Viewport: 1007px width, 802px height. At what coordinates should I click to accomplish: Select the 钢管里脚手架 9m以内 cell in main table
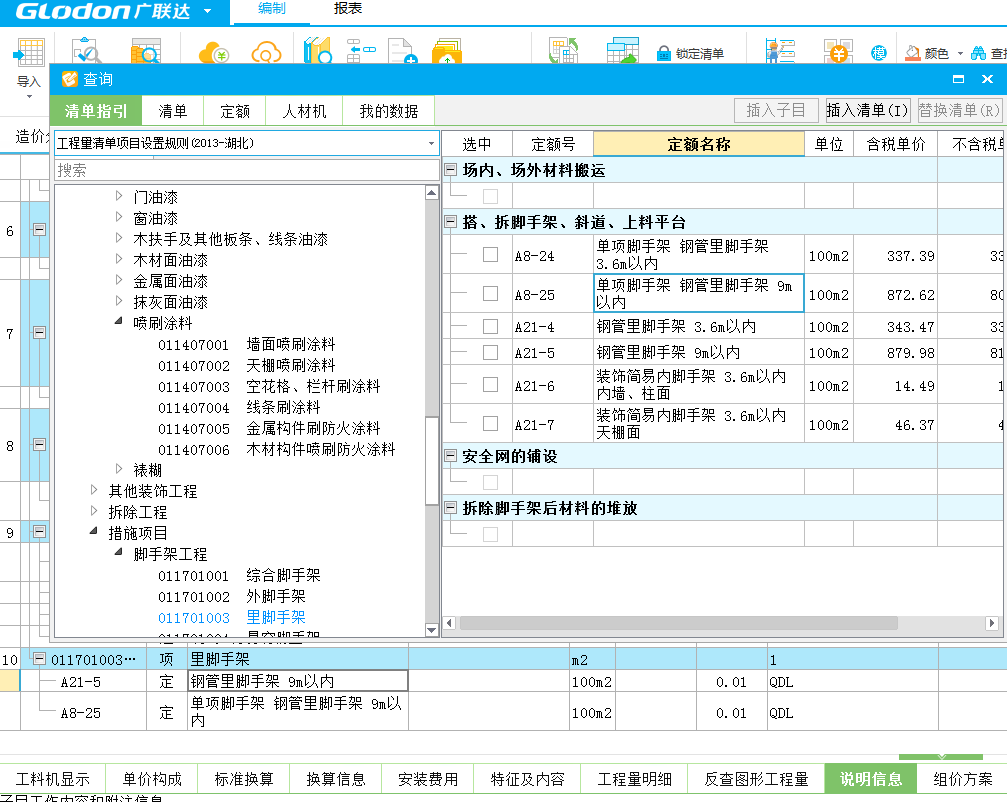298,681
